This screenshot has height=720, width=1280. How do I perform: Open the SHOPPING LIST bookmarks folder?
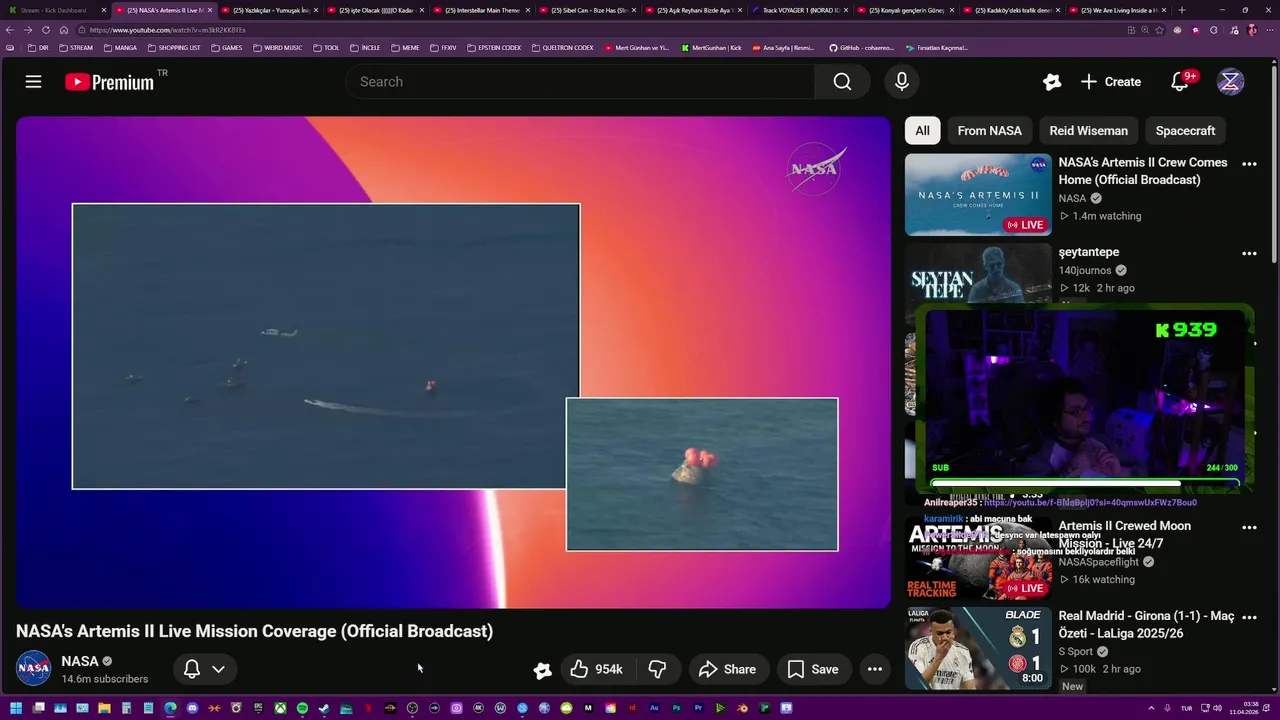(174, 48)
